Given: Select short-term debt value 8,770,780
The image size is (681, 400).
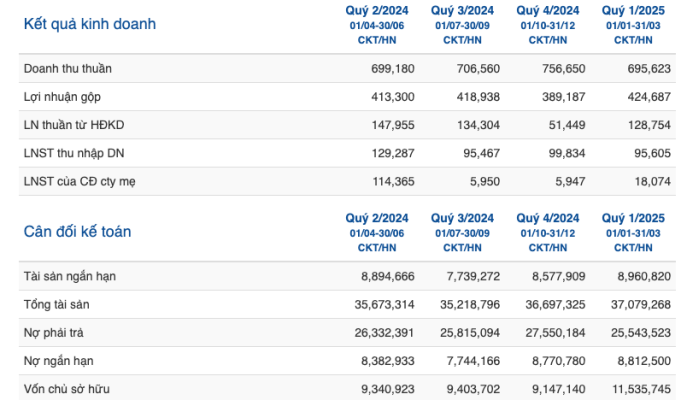Looking at the screenshot, I should click(x=559, y=361).
